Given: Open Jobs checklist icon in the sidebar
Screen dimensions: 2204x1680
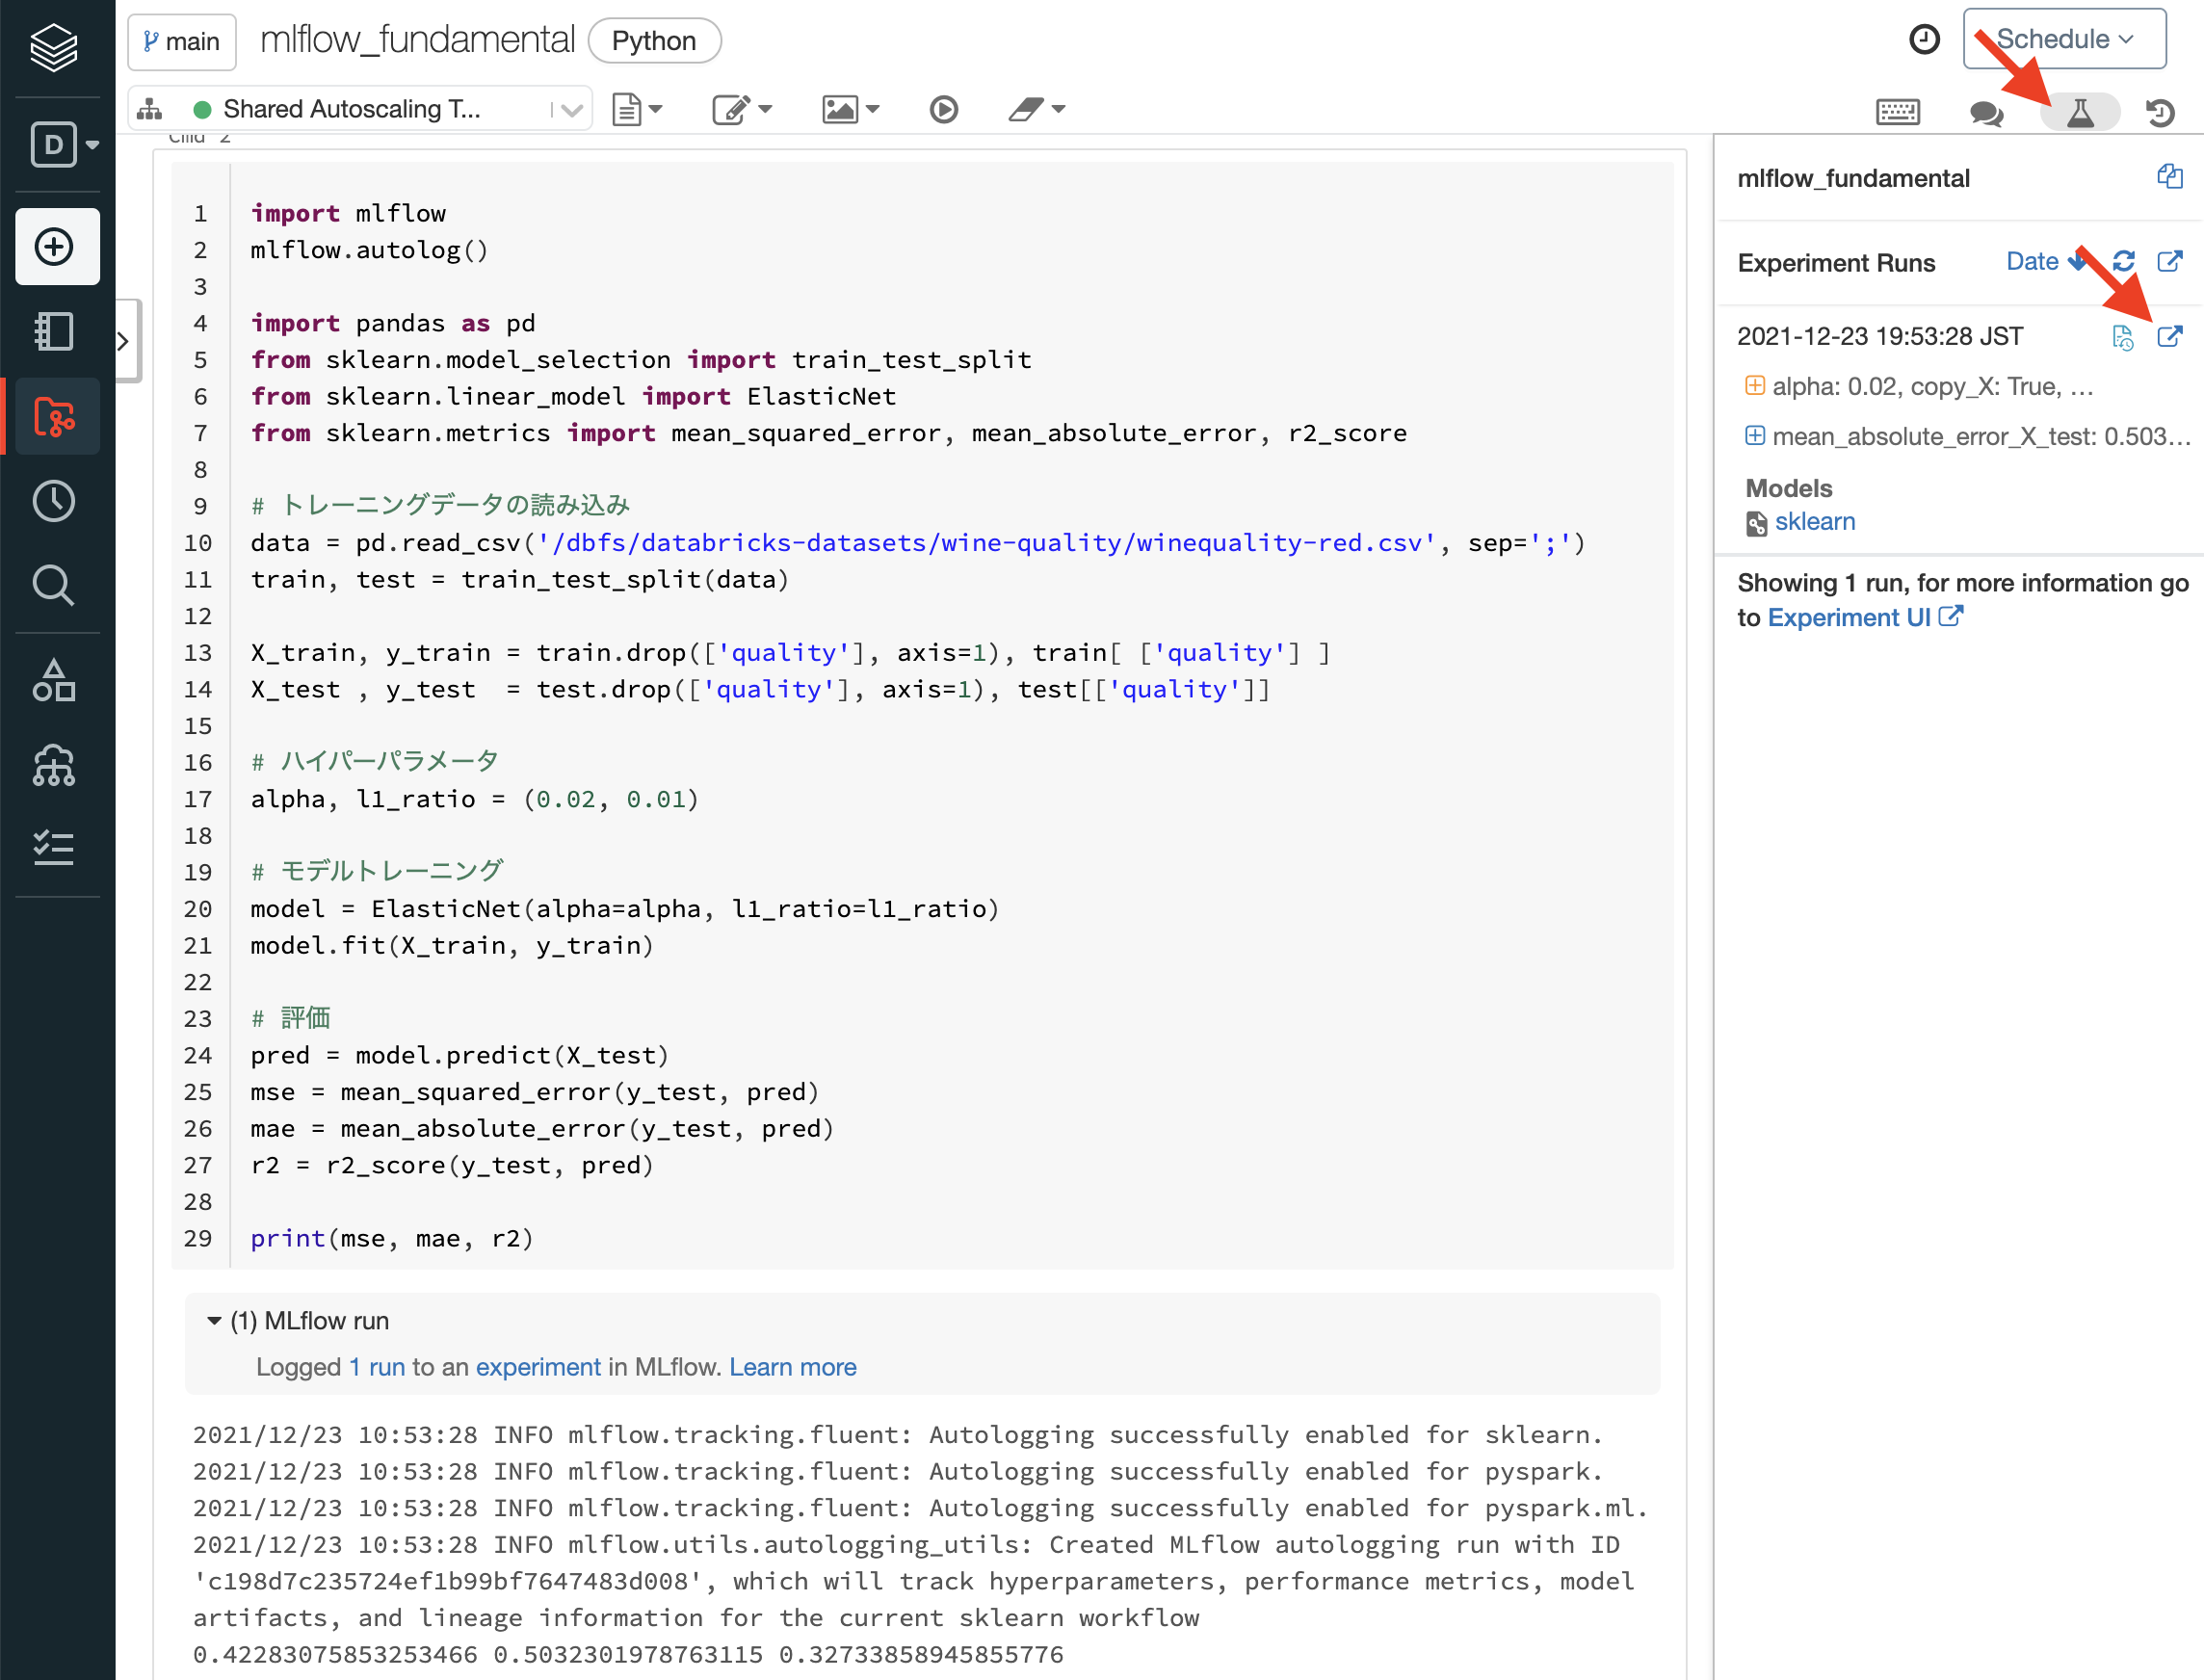Looking at the screenshot, I should [54, 848].
